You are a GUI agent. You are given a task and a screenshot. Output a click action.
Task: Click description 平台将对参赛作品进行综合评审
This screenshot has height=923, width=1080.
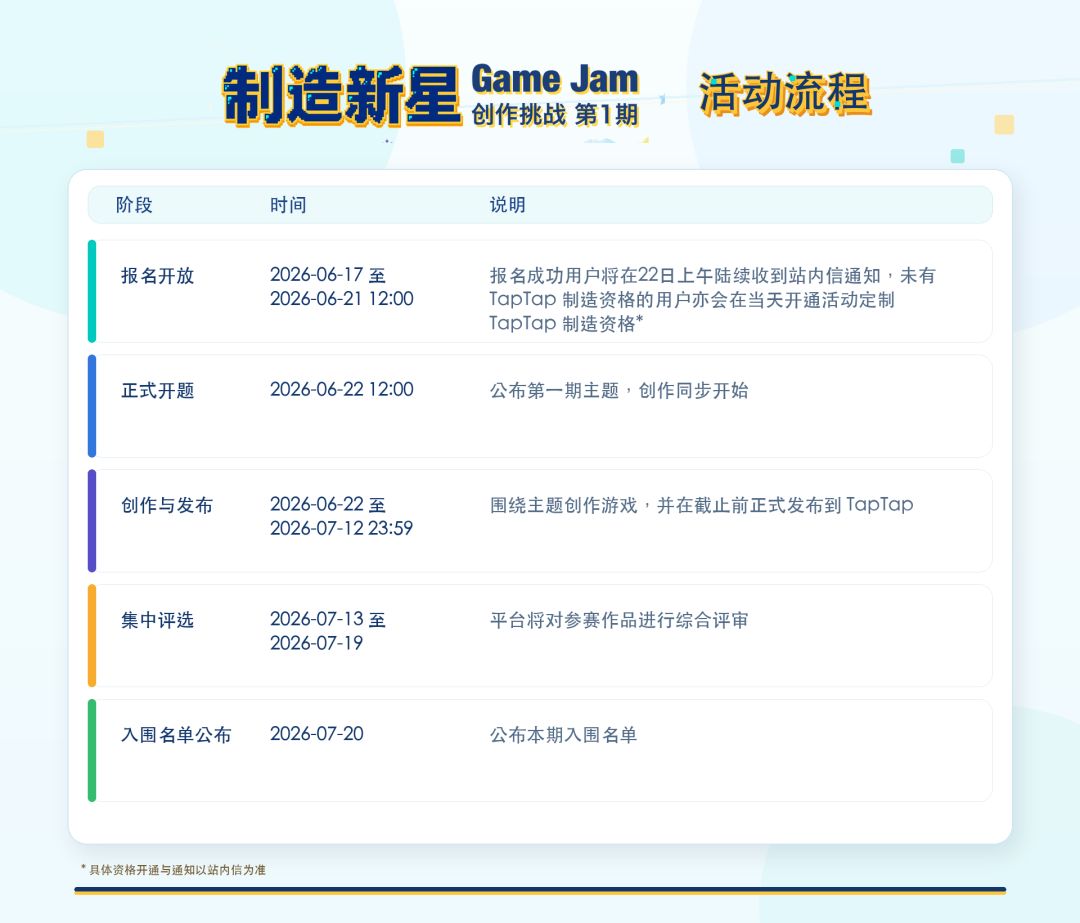pyautogui.click(x=619, y=620)
